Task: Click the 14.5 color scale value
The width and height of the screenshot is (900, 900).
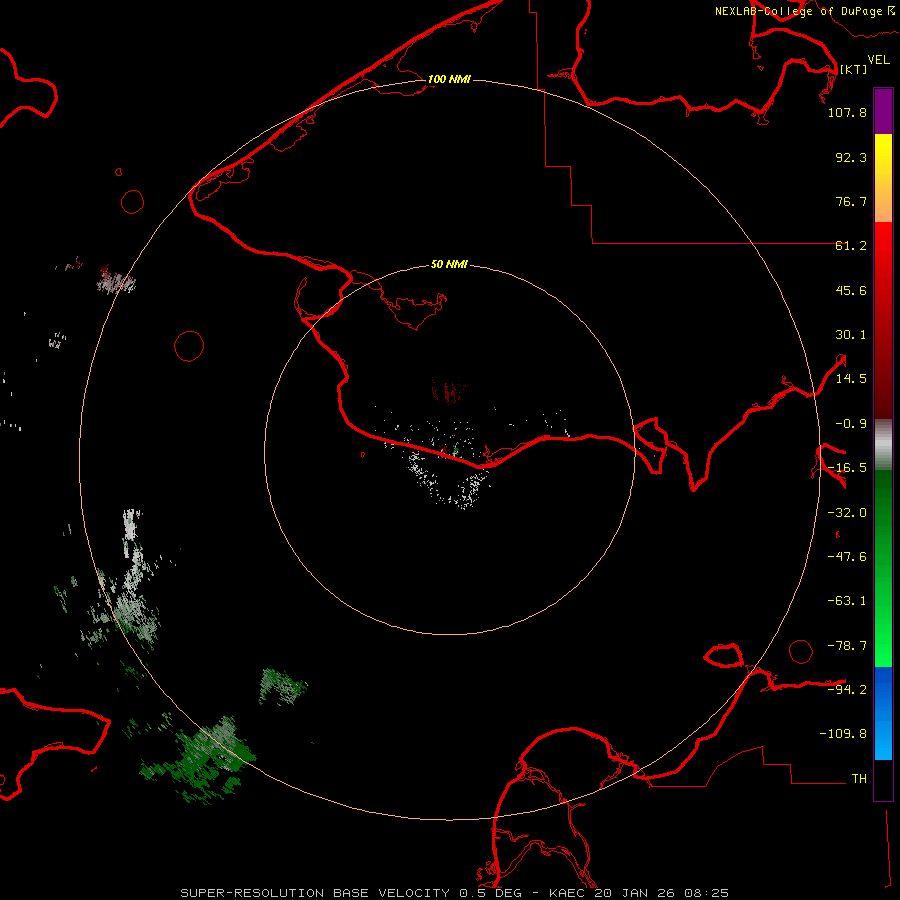Action: point(851,379)
